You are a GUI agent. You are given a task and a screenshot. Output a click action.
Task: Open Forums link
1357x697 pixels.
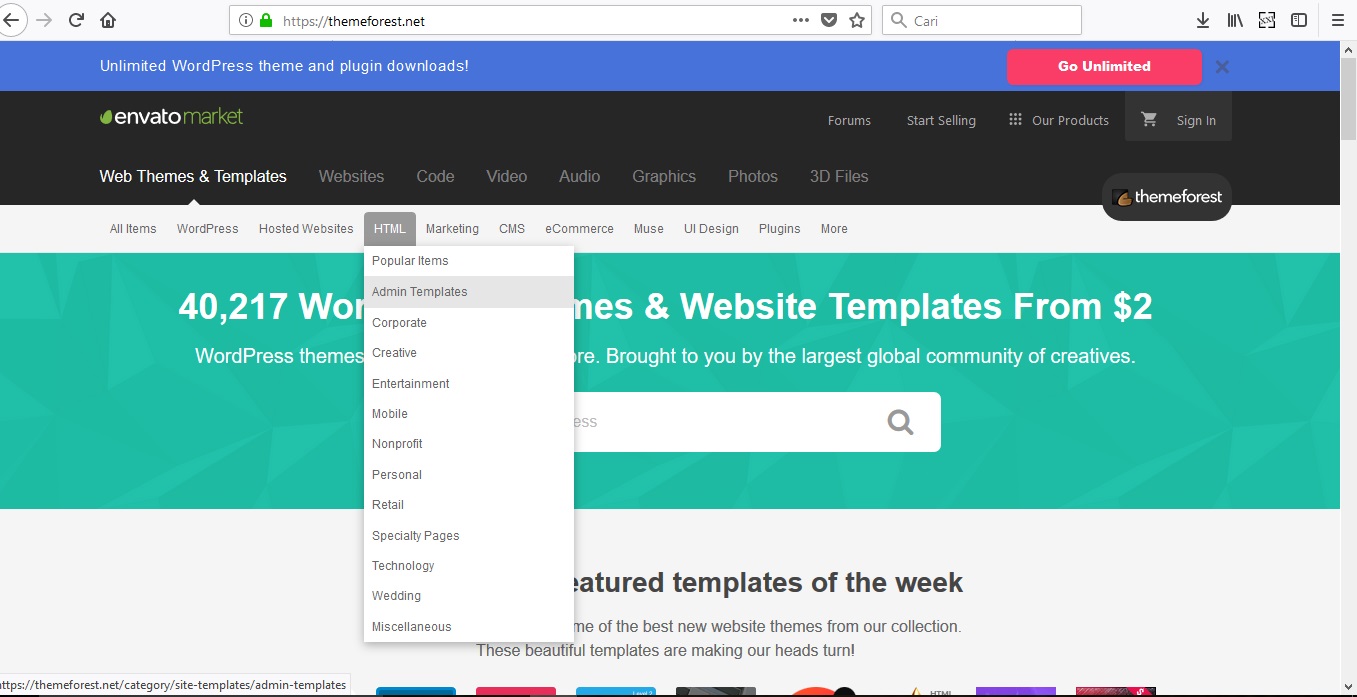pyautogui.click(x=849, y=120)
